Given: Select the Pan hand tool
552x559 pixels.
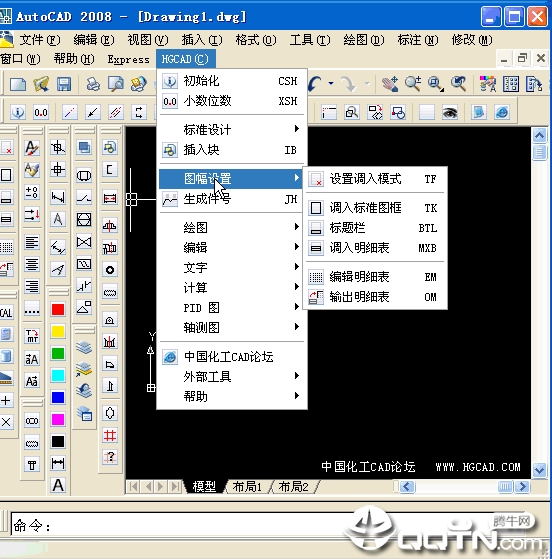Looking at the screenshot, I should [x=390, y=84].
